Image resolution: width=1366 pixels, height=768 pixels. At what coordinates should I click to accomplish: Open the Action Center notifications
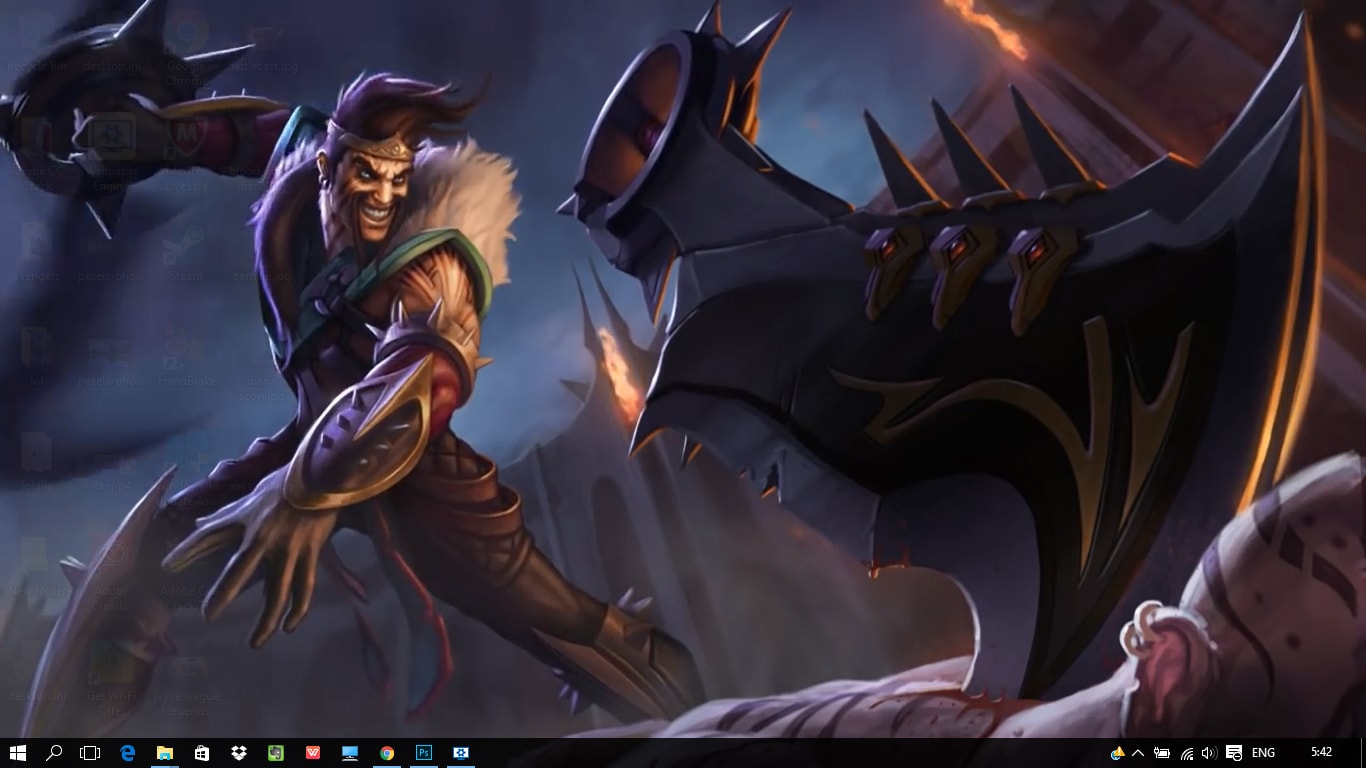[1234, 753]
